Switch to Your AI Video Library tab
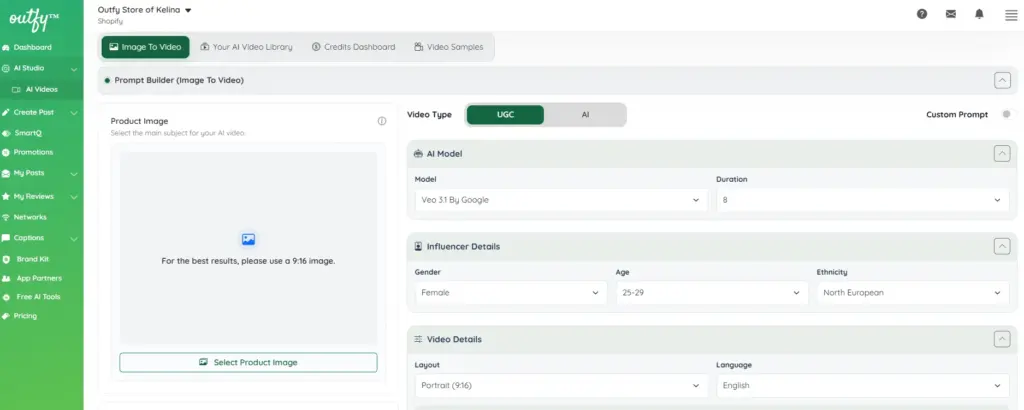Viewport: 1024px width, 410px height. (x=246, y=47)
